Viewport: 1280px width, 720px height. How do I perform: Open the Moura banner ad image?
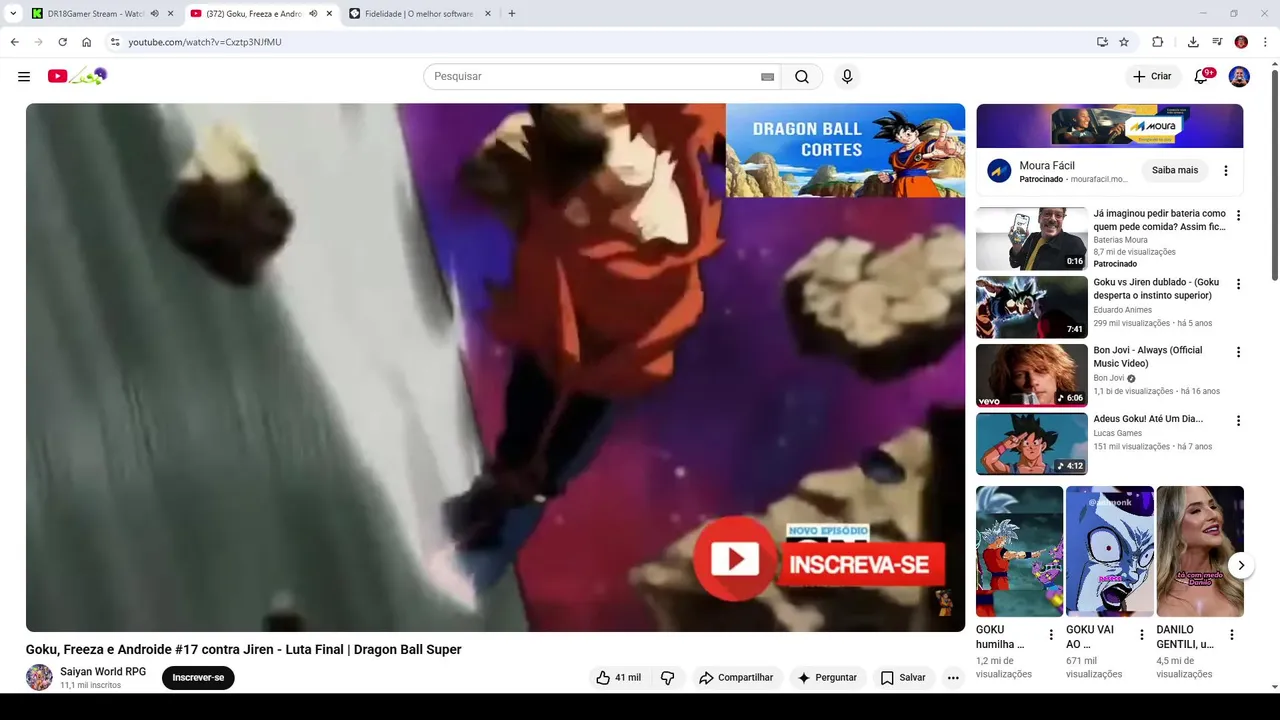tap(1110, 126)
